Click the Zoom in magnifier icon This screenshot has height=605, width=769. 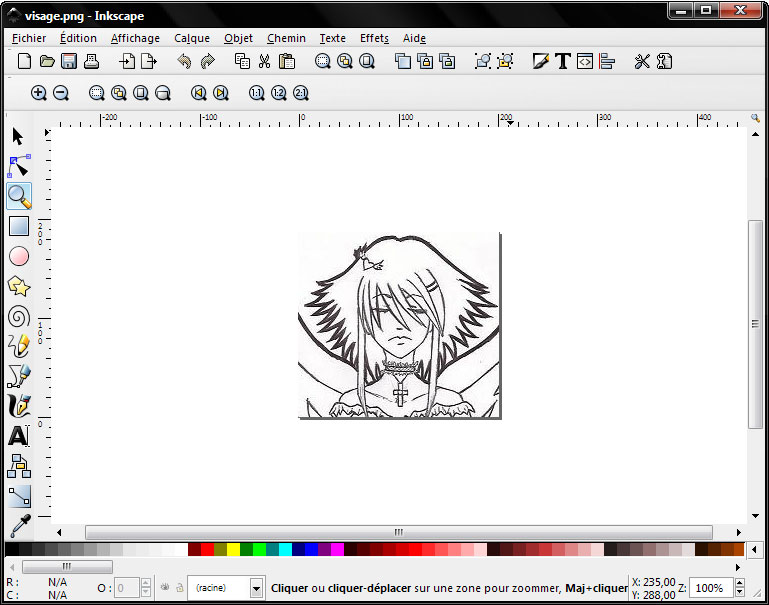tap(39, 93)
